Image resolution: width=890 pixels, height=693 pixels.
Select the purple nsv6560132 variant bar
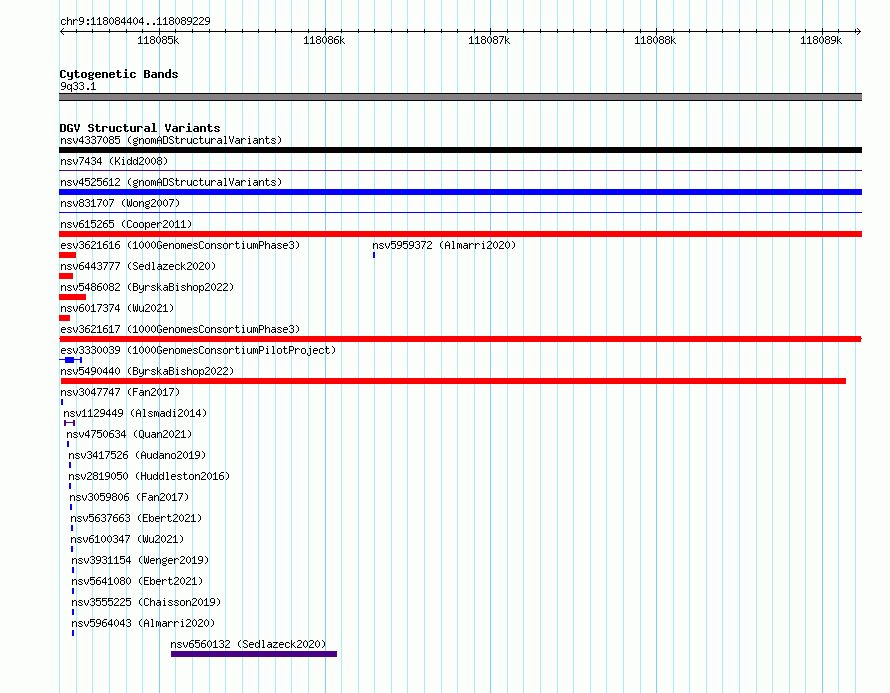click(254, 654)
